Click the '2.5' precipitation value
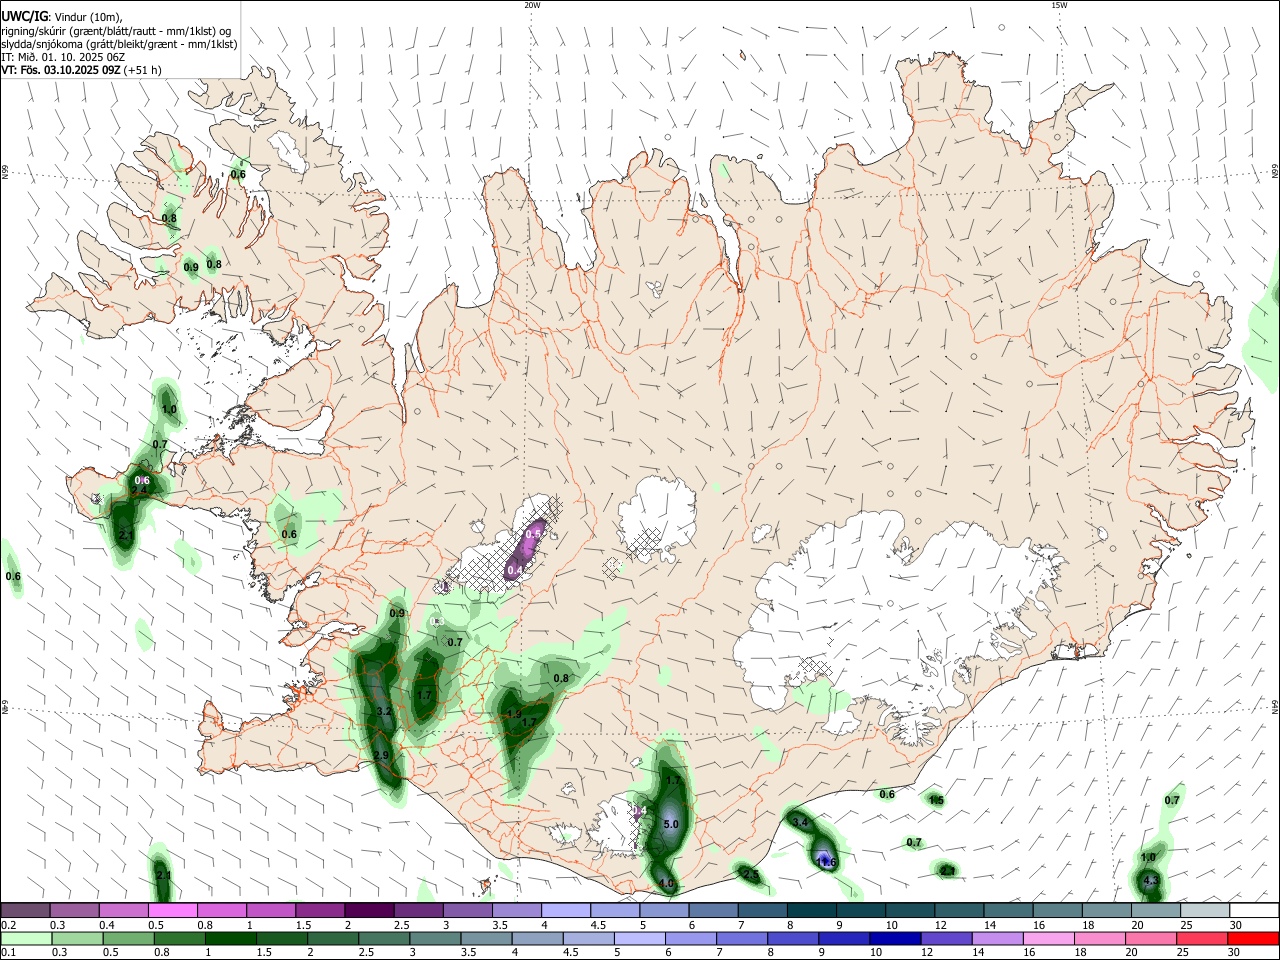The height and width of the screenshot is (960, 1280). coord(750,874)
